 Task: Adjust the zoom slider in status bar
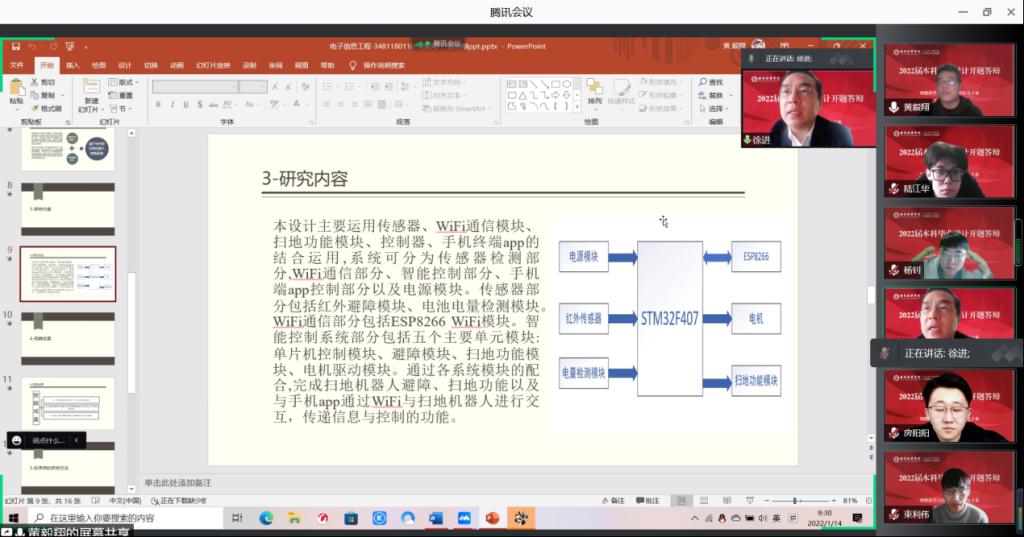coord(796,500)
